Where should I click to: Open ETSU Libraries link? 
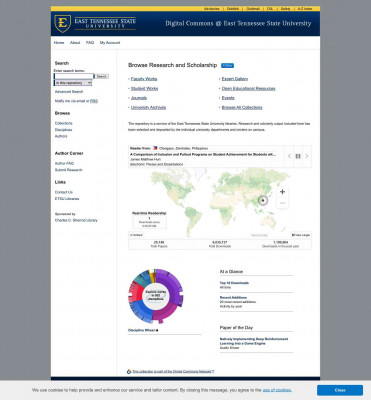(x=67, y=199)
